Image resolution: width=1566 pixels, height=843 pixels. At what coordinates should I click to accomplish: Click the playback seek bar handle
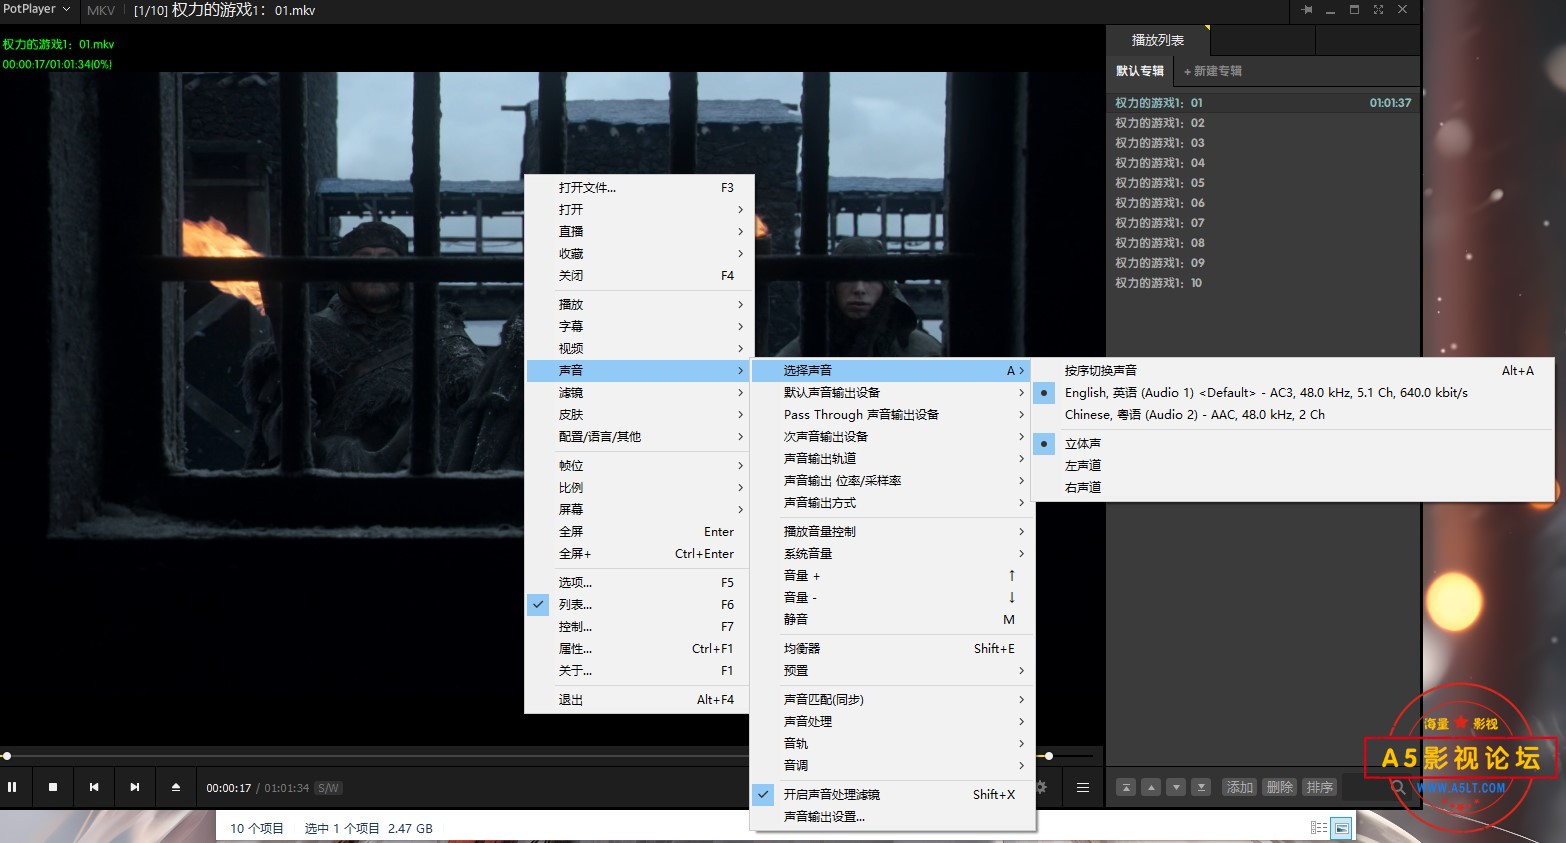click(x=7, y=756)
